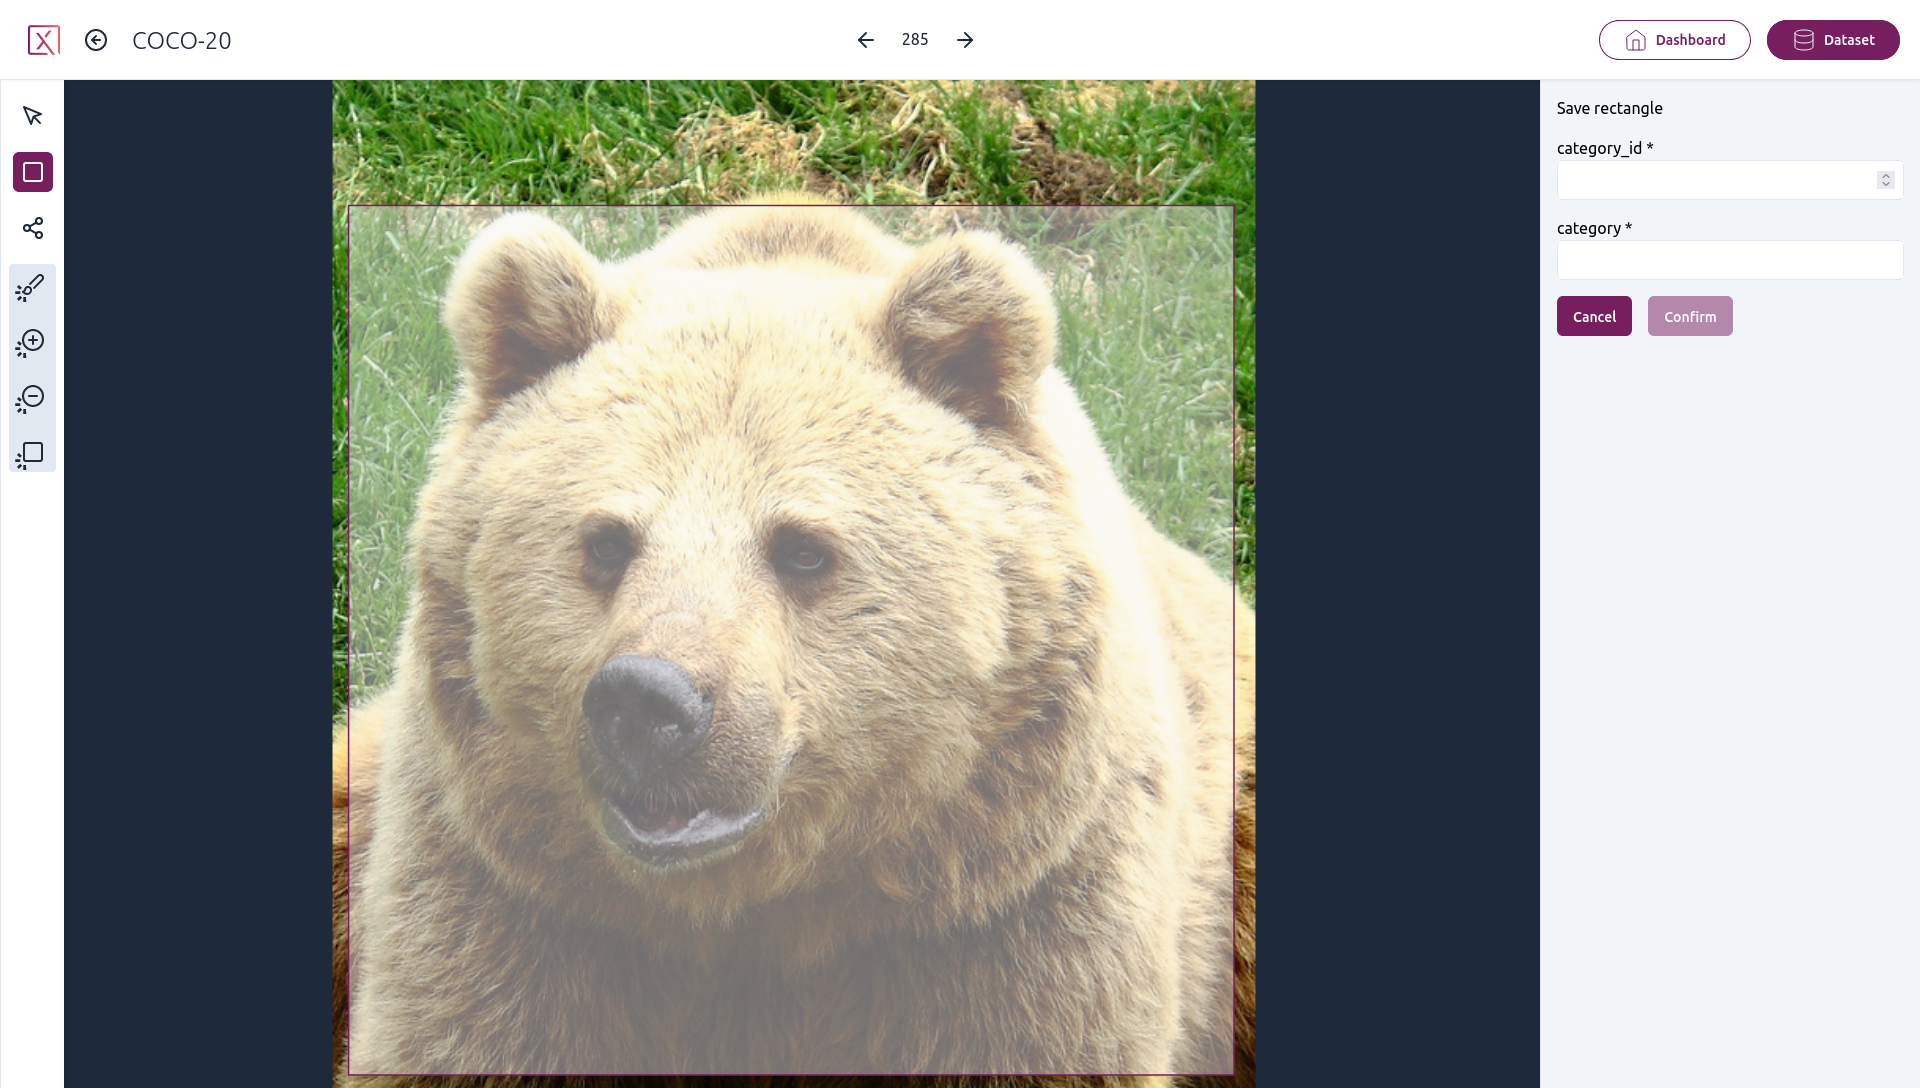Select the rectangle annotation tool
The height and width of the screenshot is (1088, 1920).
tap(33, 171)
